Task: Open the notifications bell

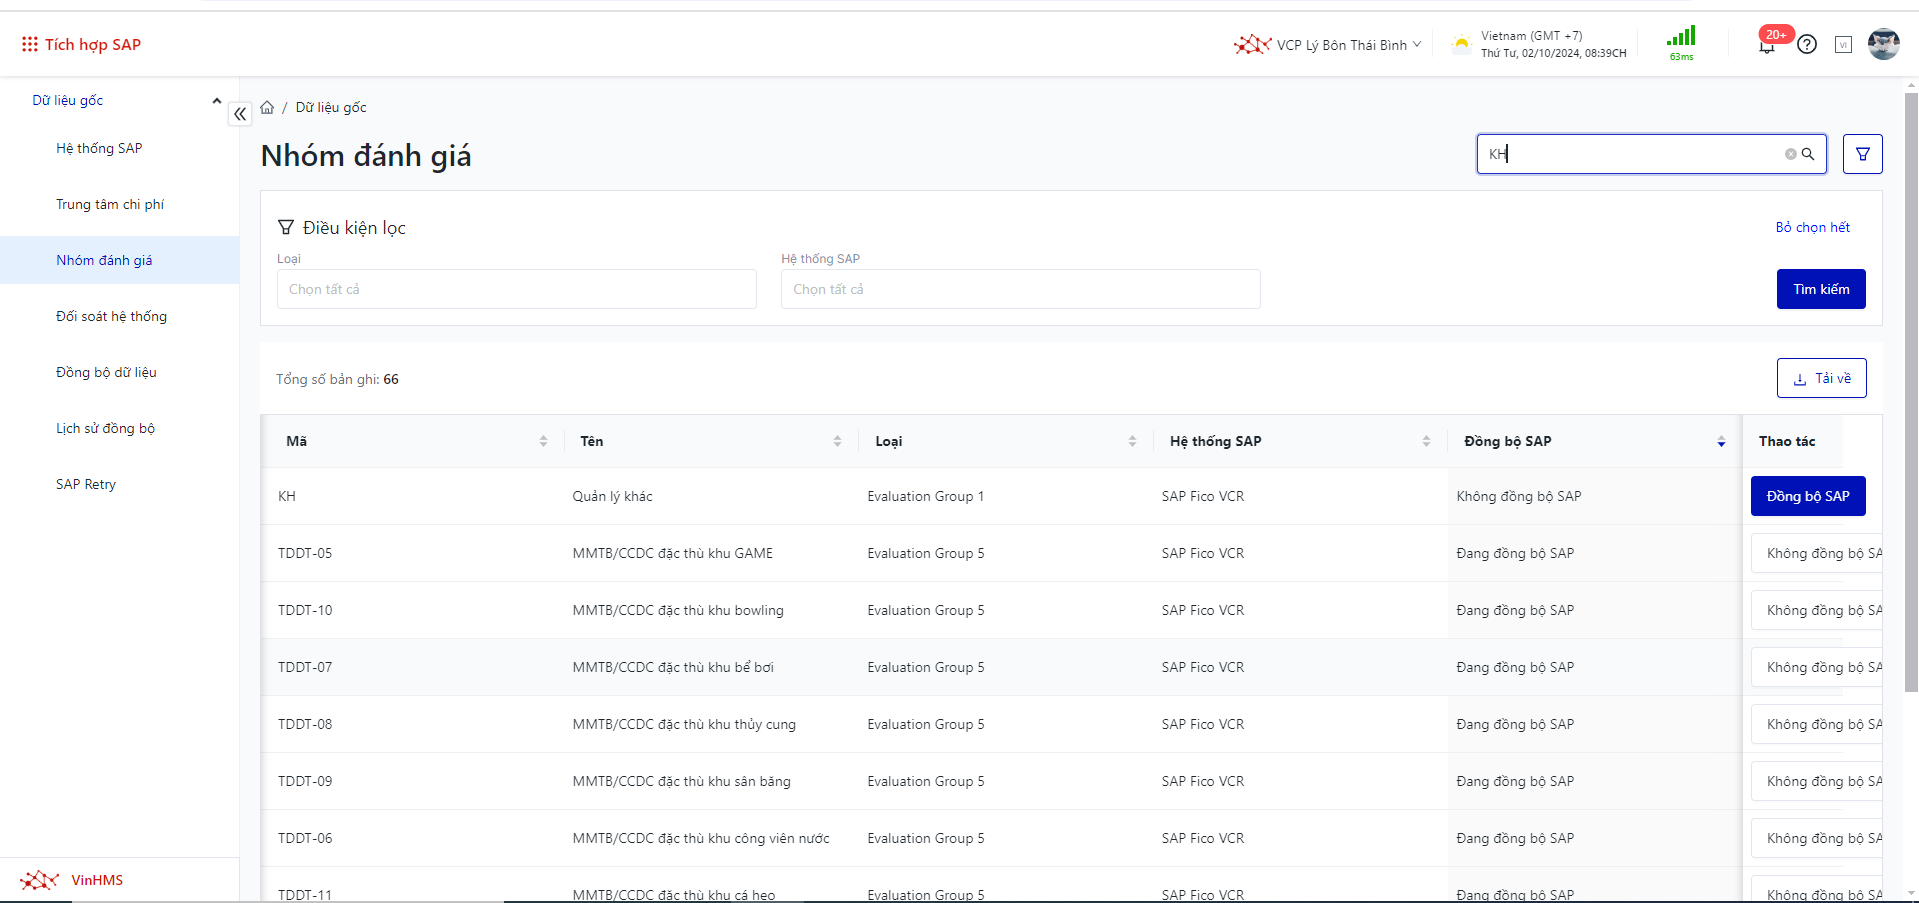Action: click(1767, 46)
